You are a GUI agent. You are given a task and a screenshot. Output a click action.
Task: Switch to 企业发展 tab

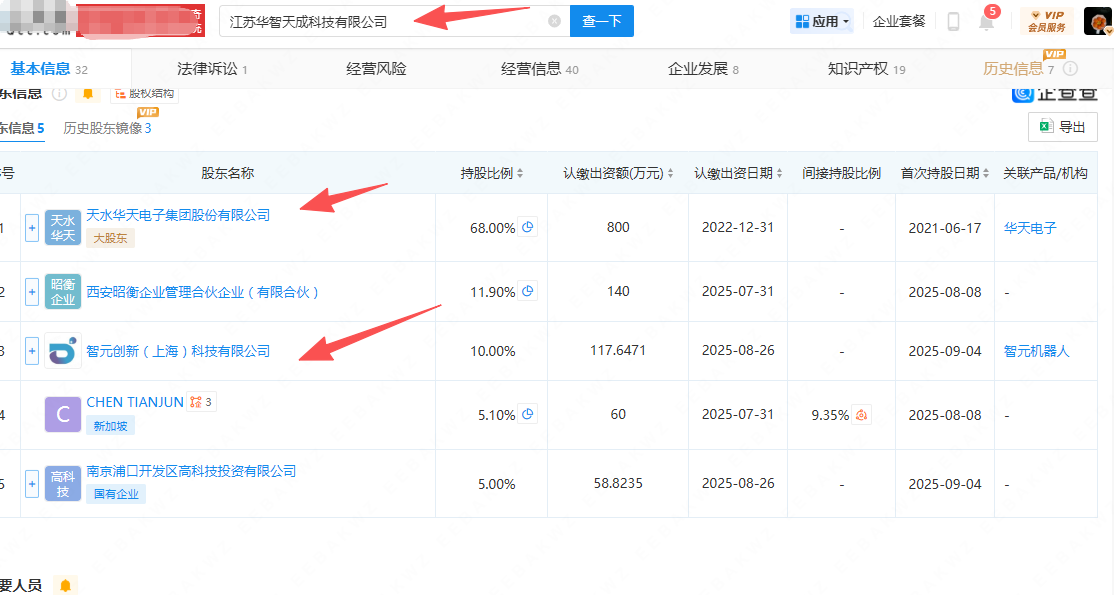click(x=703, y=68)
